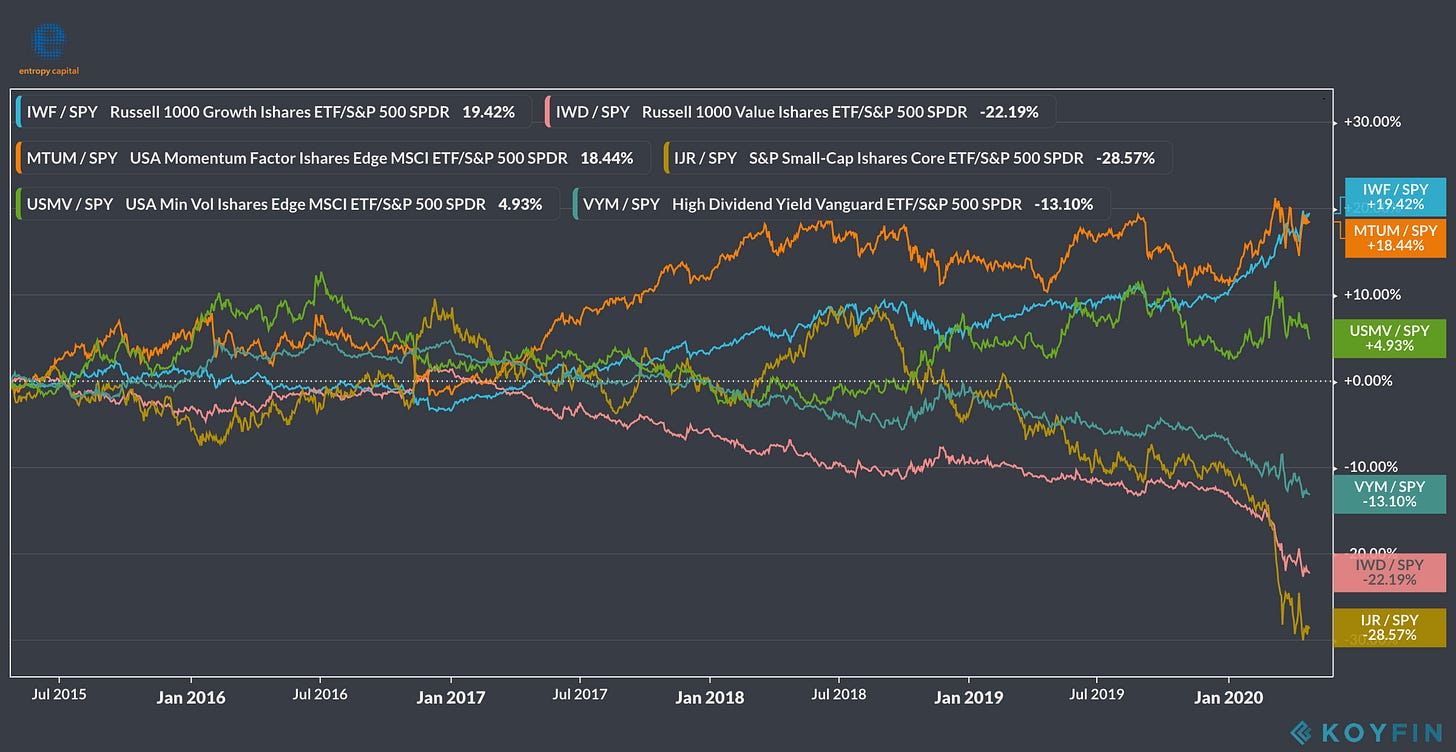Click the 19.42% value in IWF legend
This screenshot has width=1456, height=752.
point(488,112)
